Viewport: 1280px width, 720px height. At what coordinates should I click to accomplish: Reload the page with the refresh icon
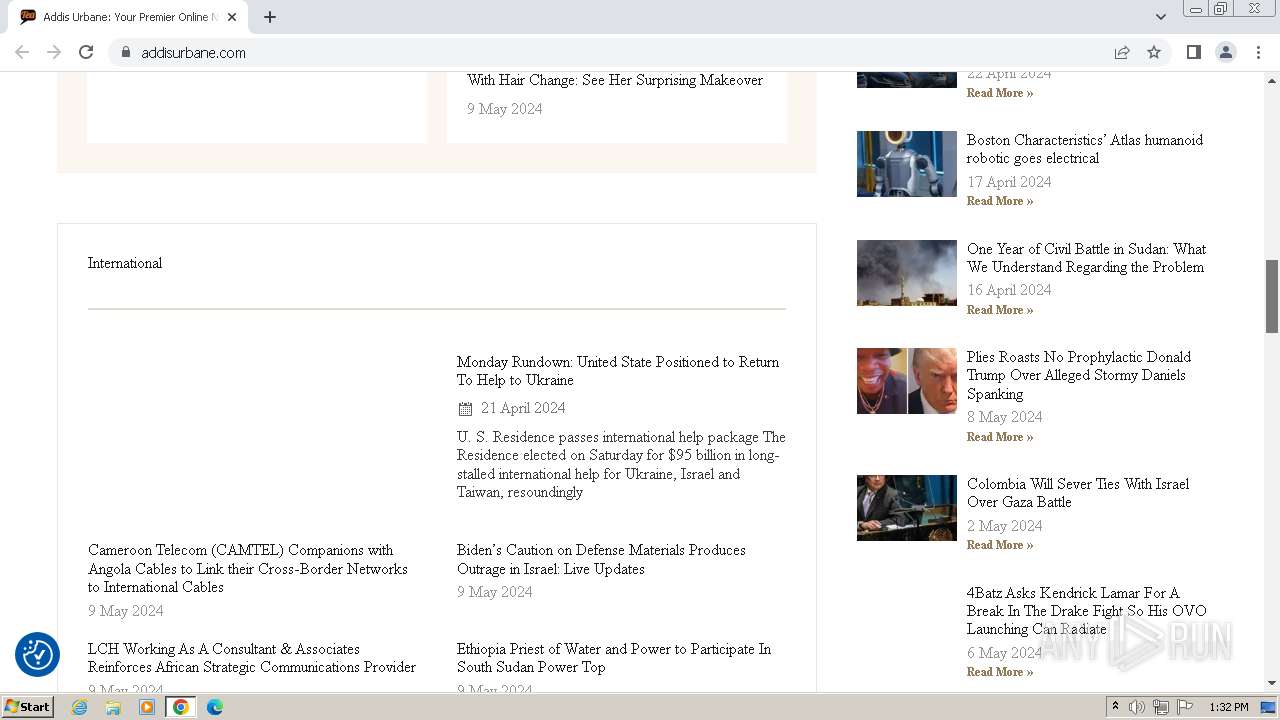pos(86,52)
